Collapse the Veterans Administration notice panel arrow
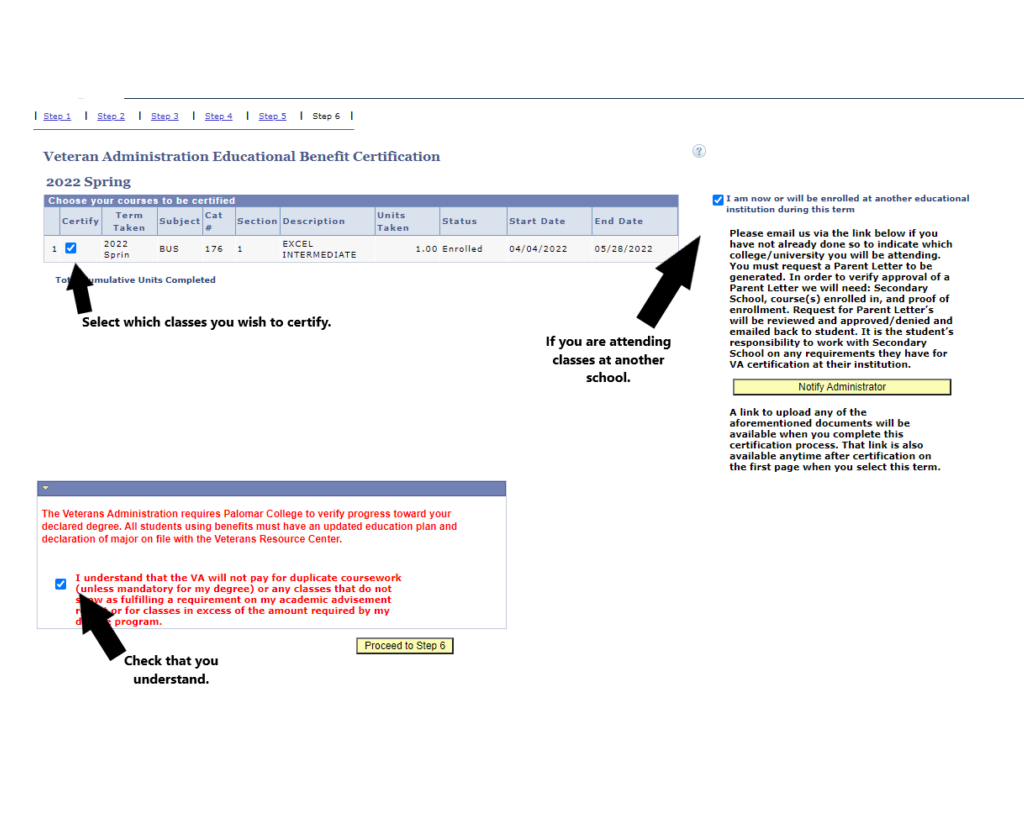1024x820 pixels. pyautogui.click(x=45, y=489)
